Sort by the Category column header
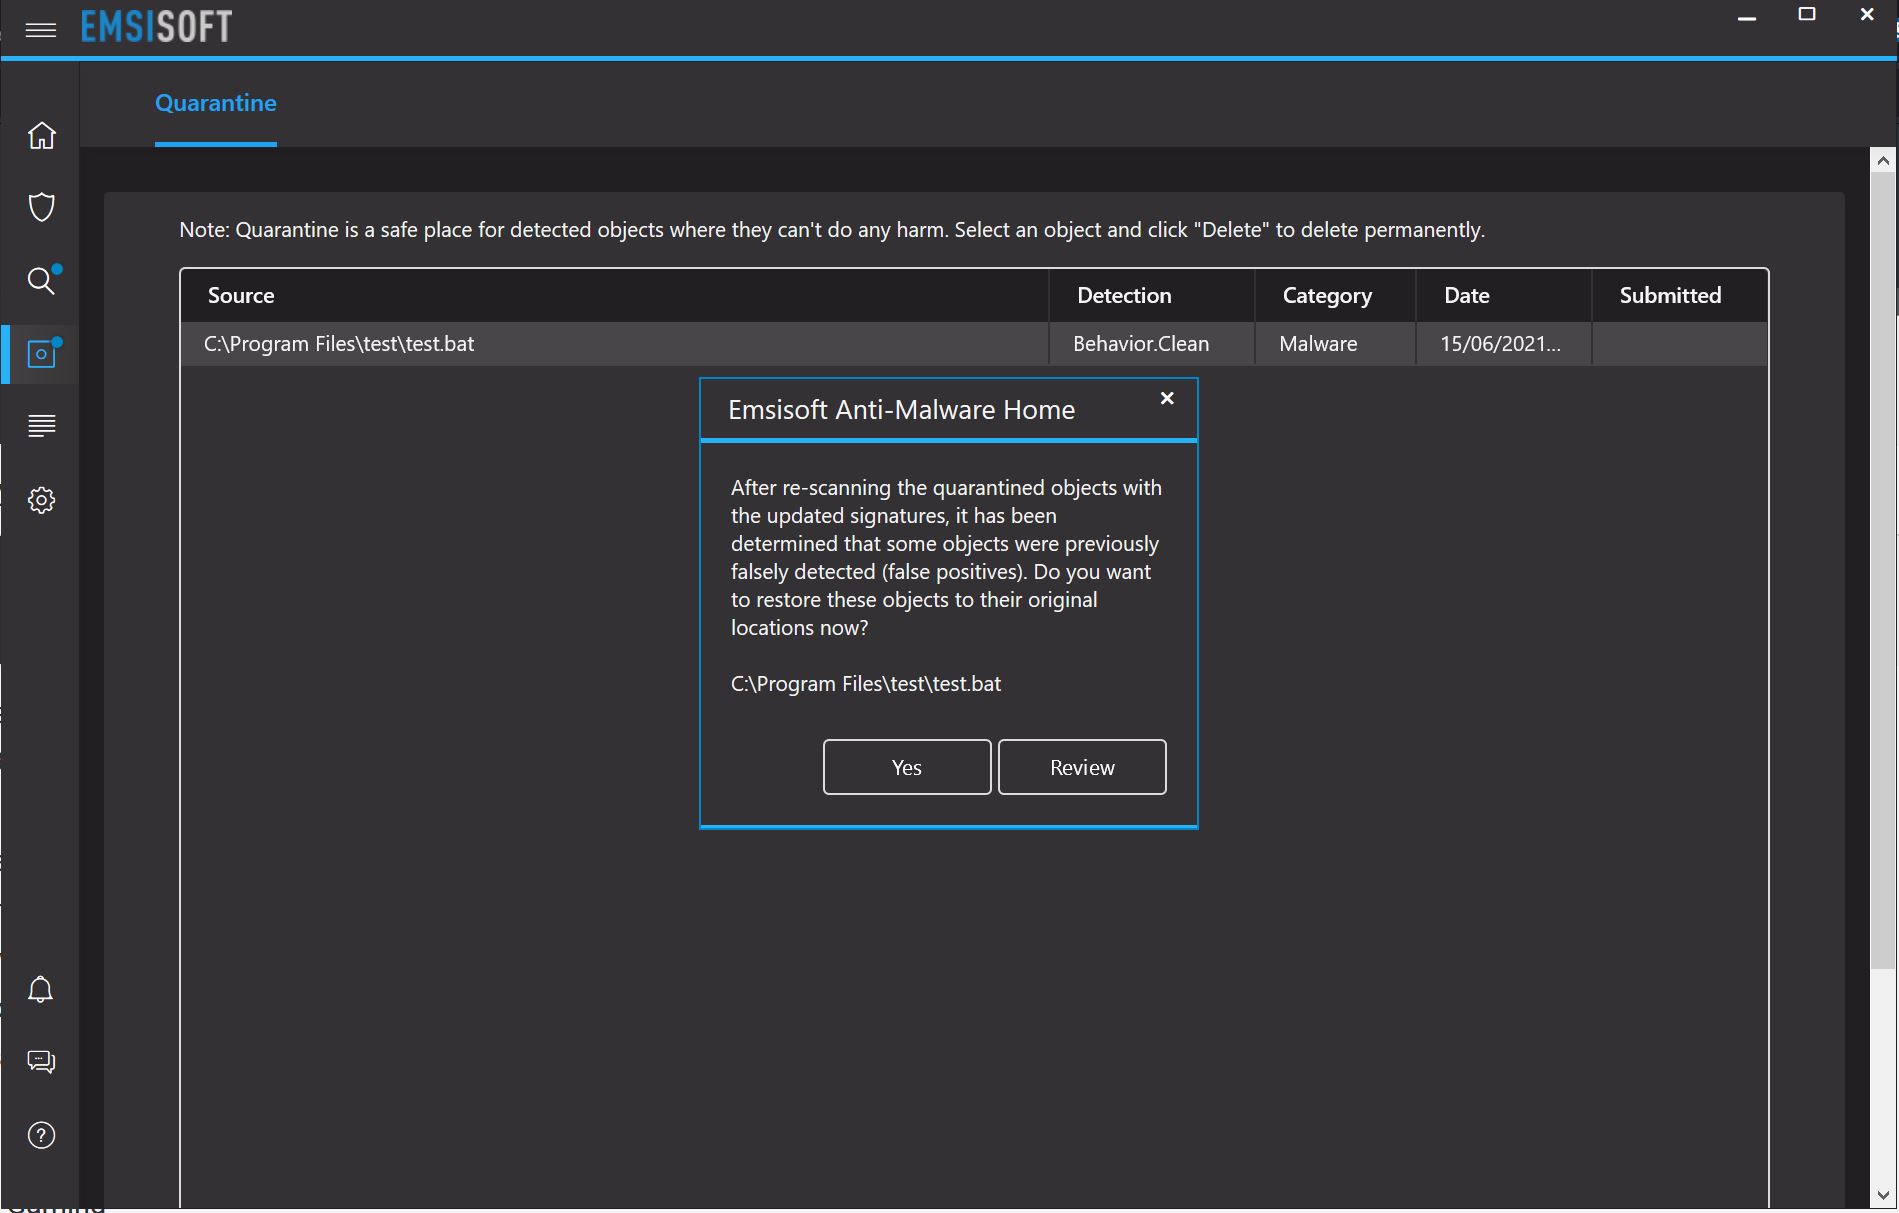 [1335, 295]
